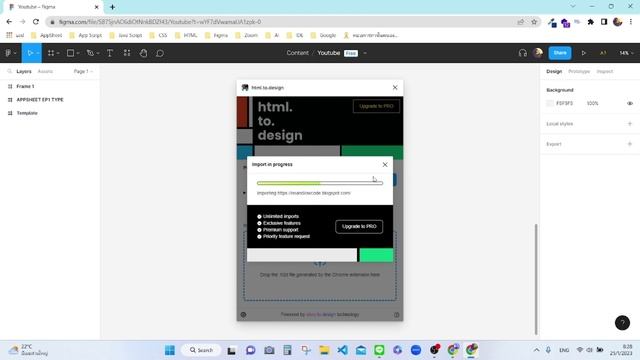Screen dimensions: 640x360
Task: Click the Present play icon
Action: point(584,53)
